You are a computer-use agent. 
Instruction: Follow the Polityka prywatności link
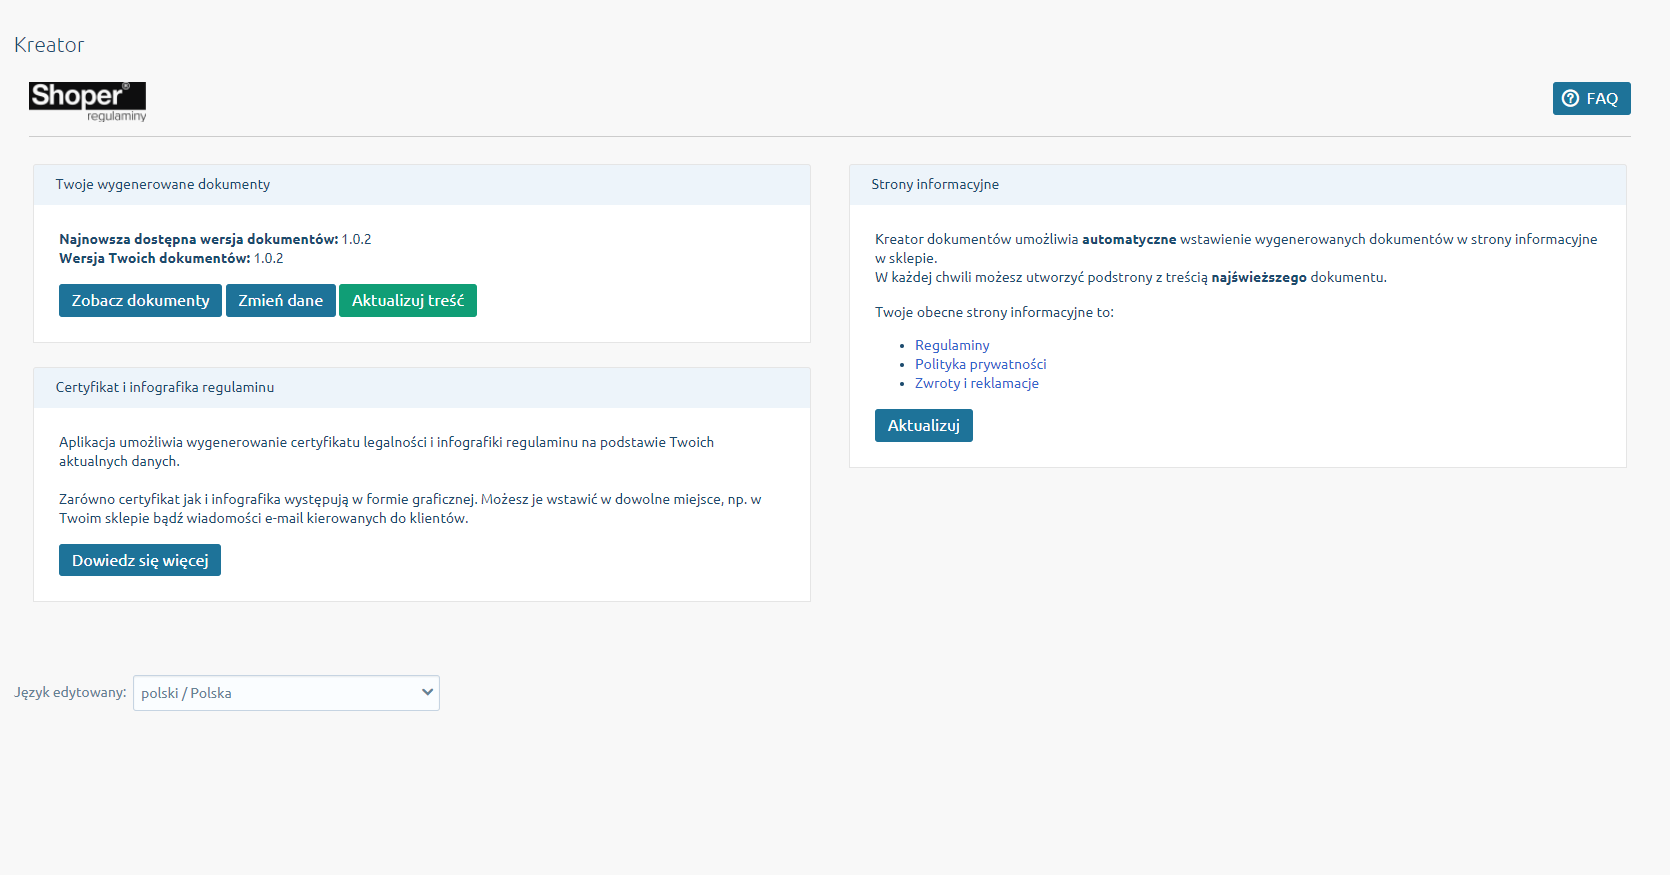click(x=981, y=364)
